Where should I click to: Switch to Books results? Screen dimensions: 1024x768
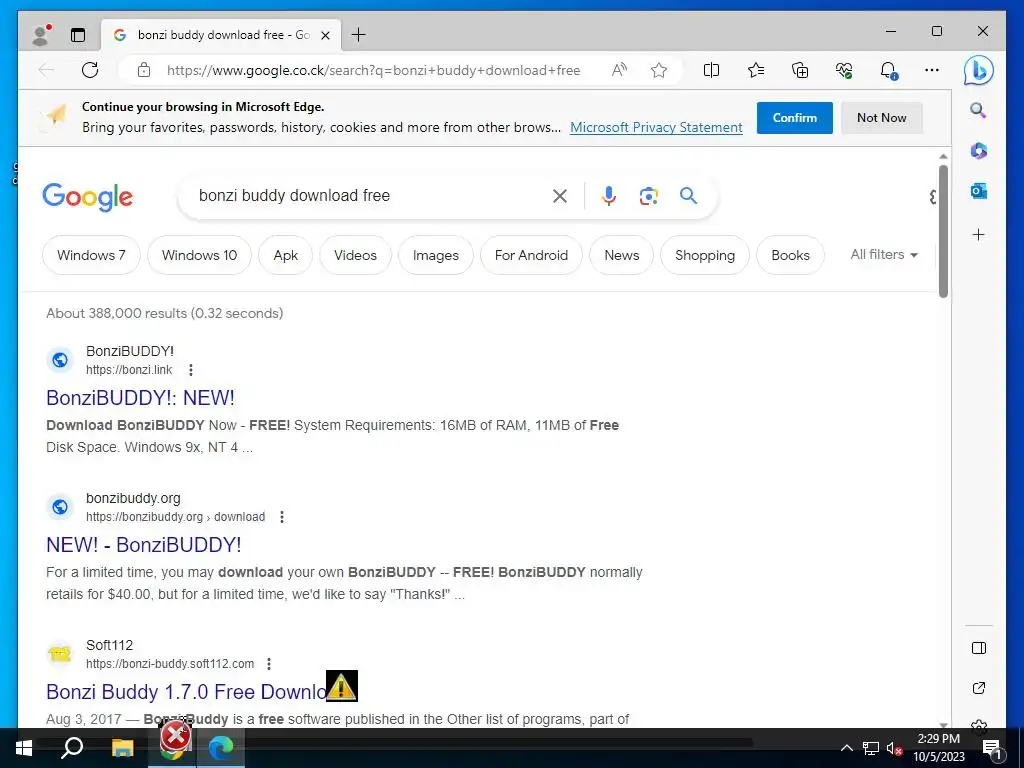click(x=790, y=255)
